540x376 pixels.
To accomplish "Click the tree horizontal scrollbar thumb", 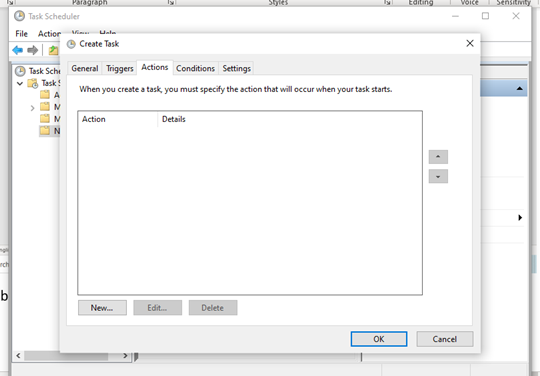I will tap(66, 356).
